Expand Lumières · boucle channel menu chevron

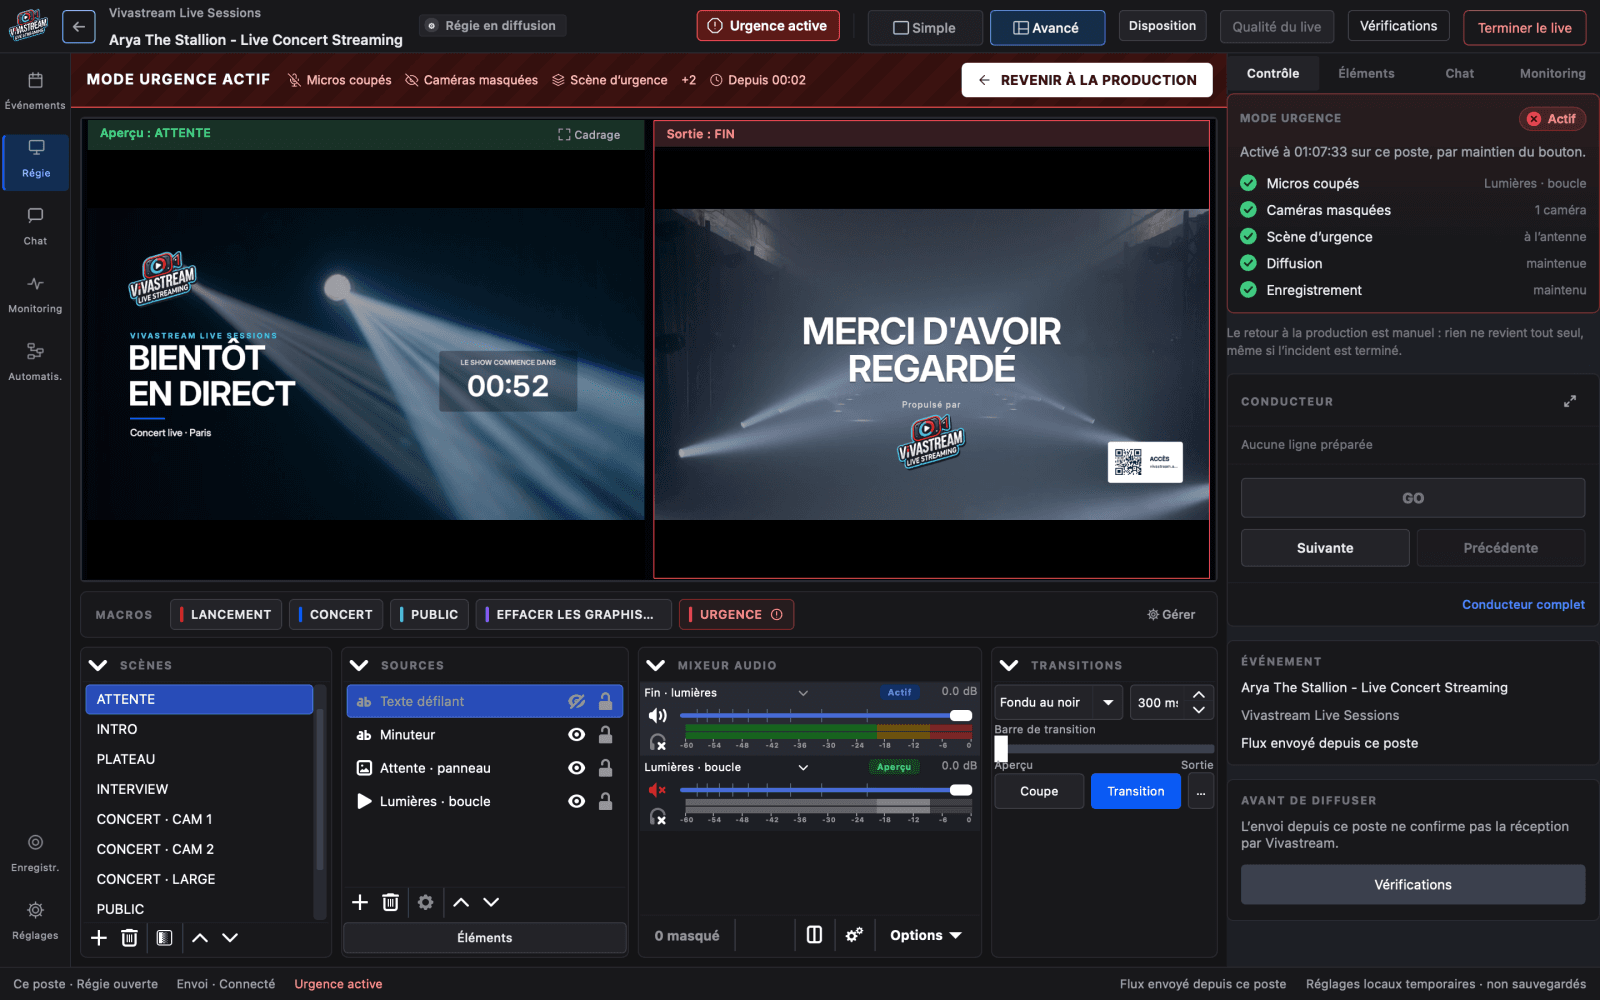(x=803, y=768)
